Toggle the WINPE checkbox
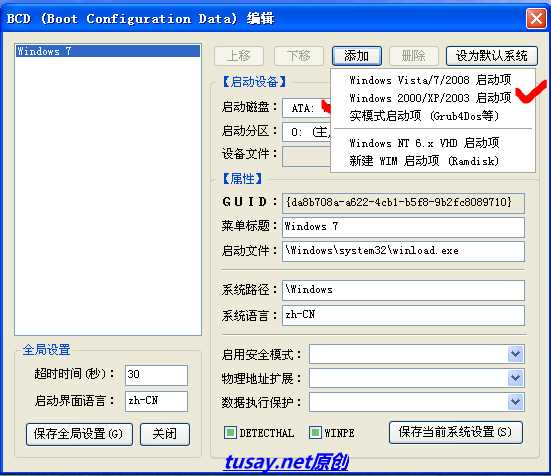 pyautogui.click(x=315, y=432)
